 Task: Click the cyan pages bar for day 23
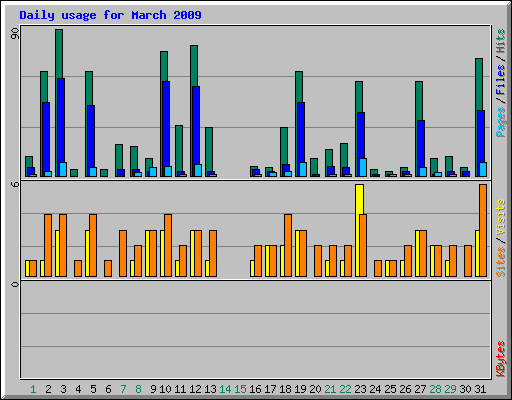[x=363, y=167]
